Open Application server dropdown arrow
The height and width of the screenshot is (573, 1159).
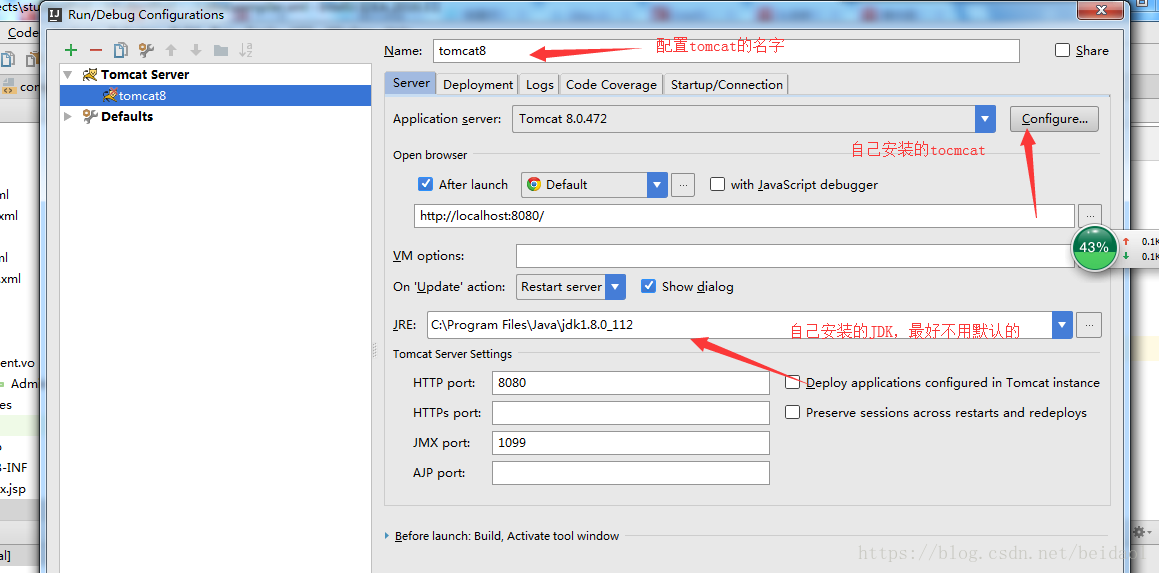985,118
